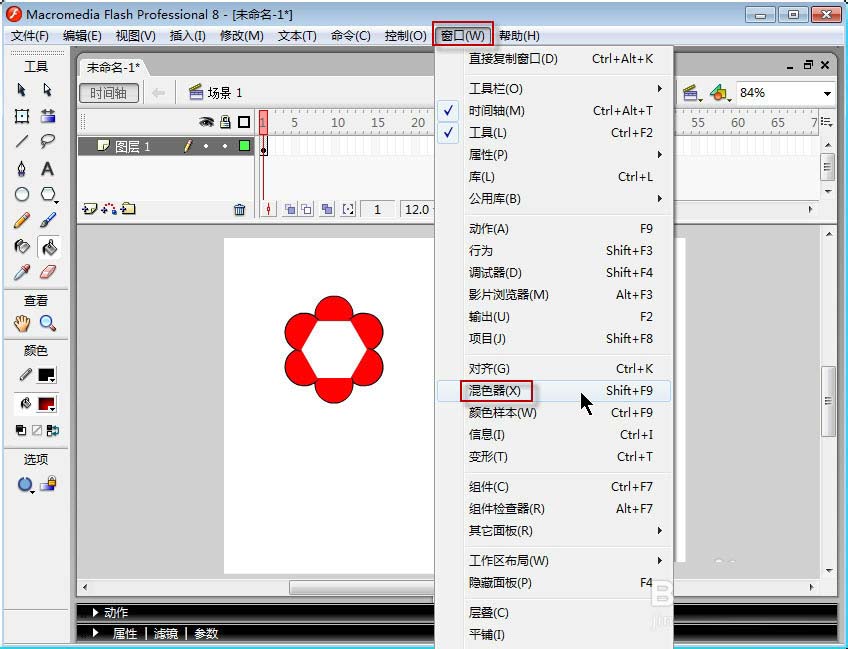Select the Paint Bucket tool
848x649 pixels.
click(49, 247)
